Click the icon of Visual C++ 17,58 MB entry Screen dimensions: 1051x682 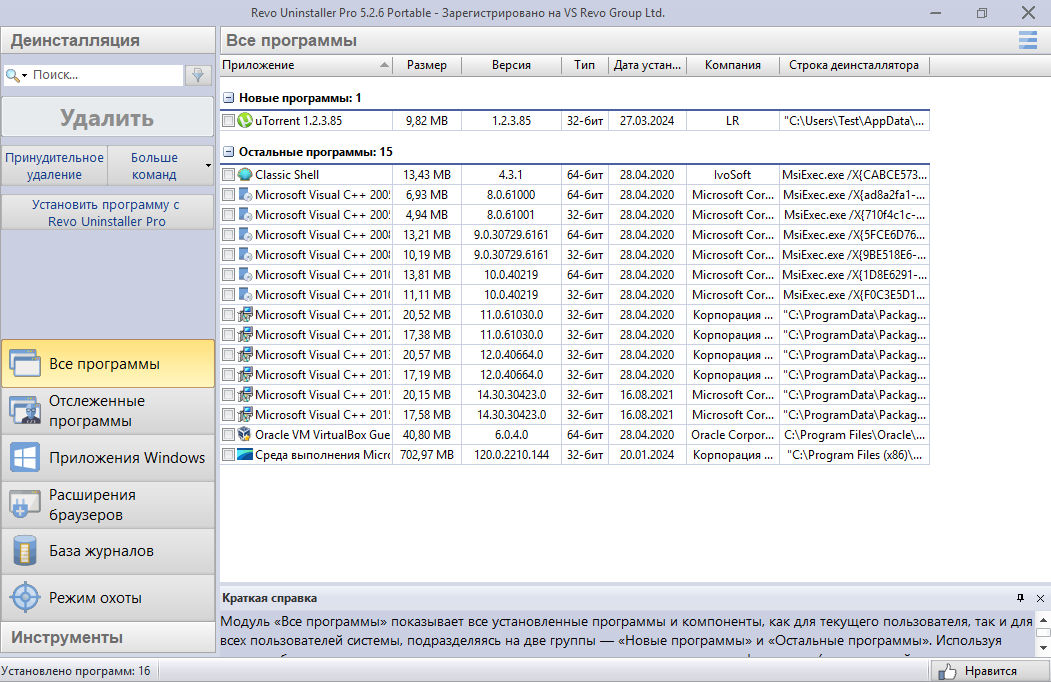pyautogui.click(x=245, y=414)
